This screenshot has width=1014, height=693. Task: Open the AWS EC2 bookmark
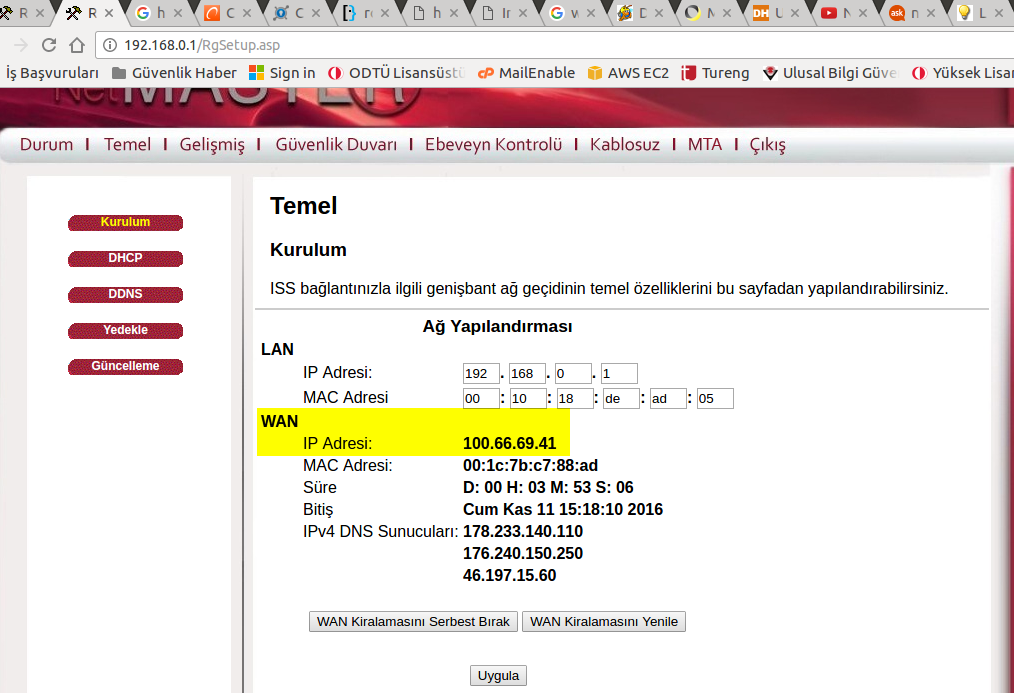[x=628, y=73]
